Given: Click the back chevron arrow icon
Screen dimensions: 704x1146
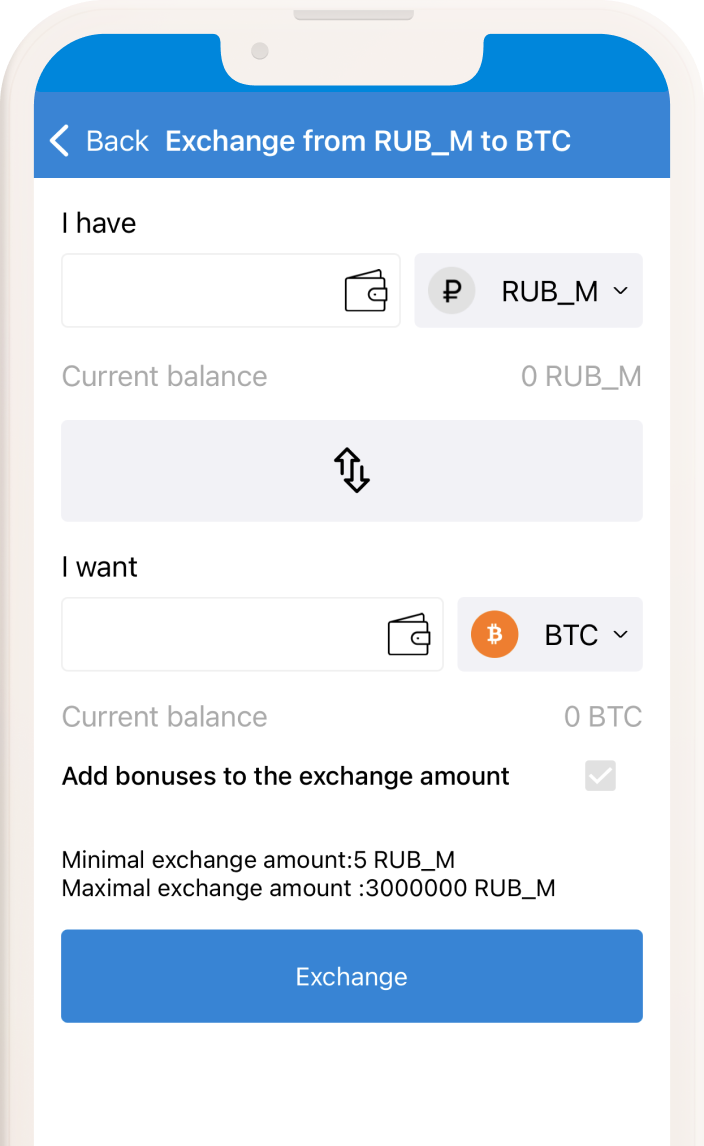Looking at the screenshot, I should point(60,141).
